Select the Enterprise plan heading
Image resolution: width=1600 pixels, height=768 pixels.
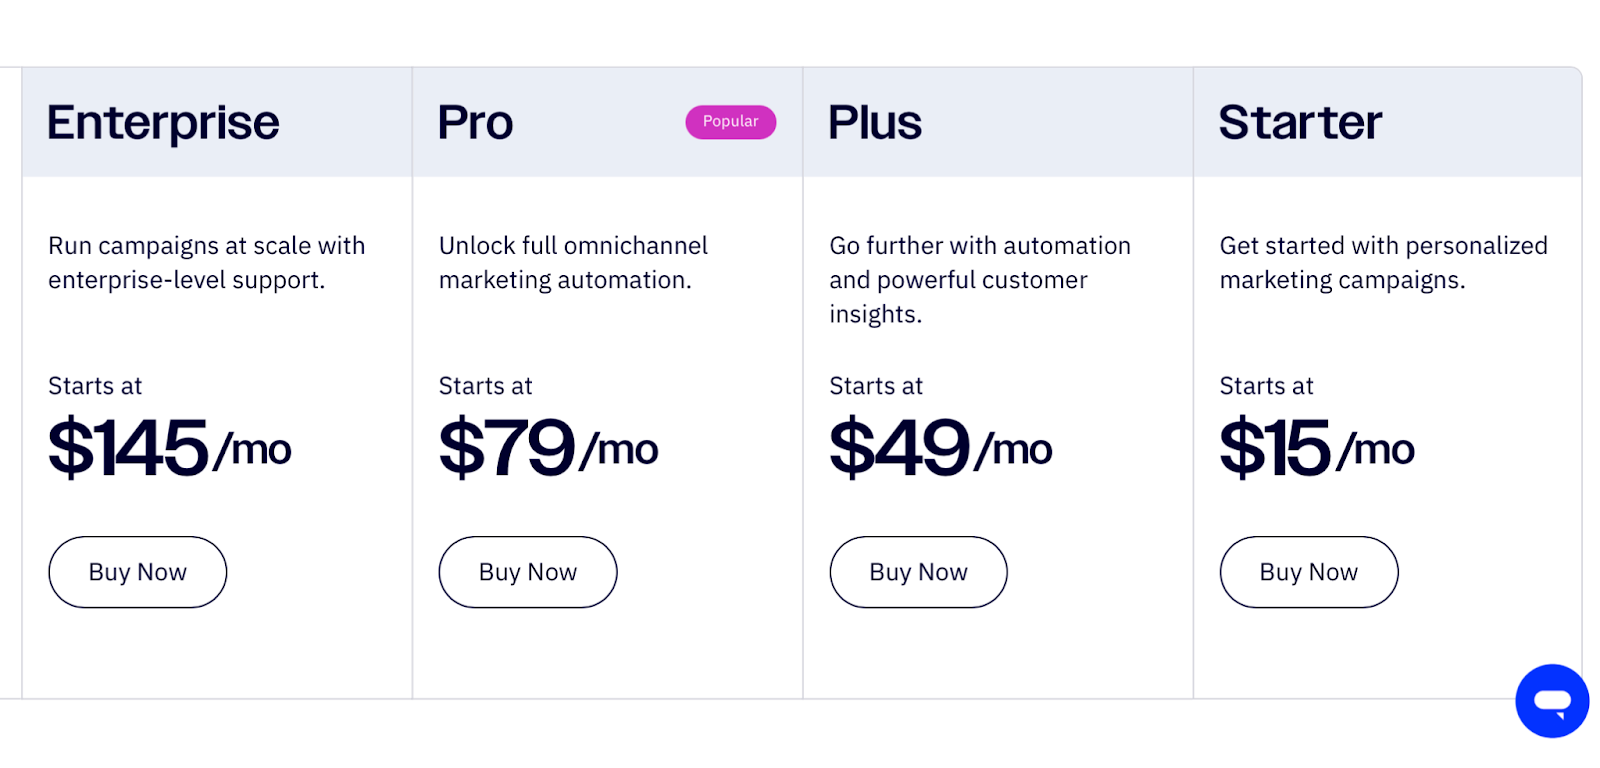tap(163, 123)
